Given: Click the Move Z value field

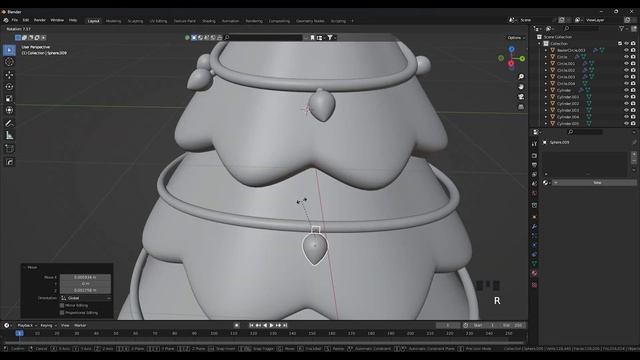Looking at the screenshot, I should pyautogui.click(x=85, y=290).
